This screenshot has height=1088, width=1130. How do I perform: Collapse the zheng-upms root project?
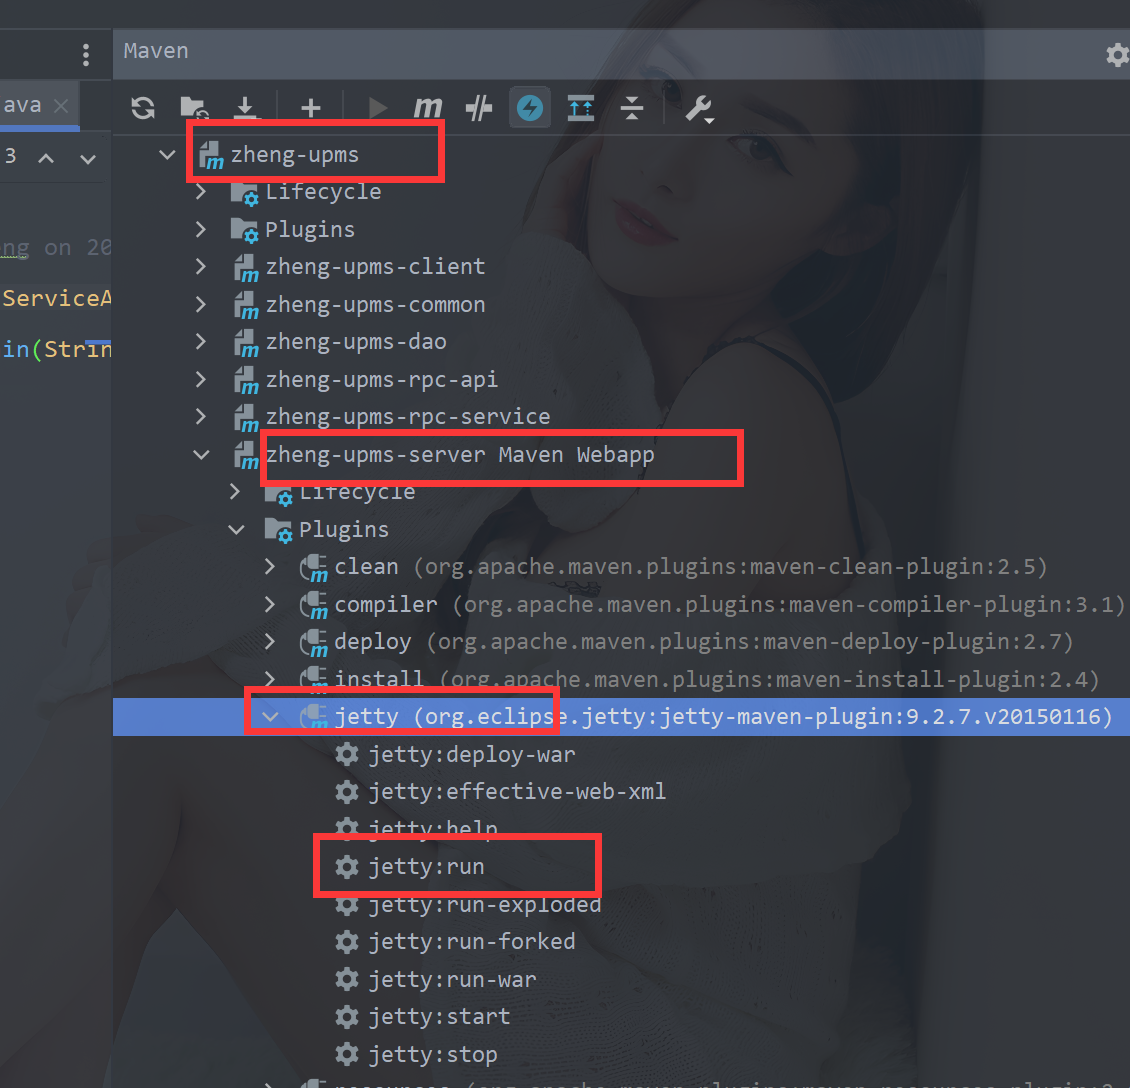coord(167,155)
